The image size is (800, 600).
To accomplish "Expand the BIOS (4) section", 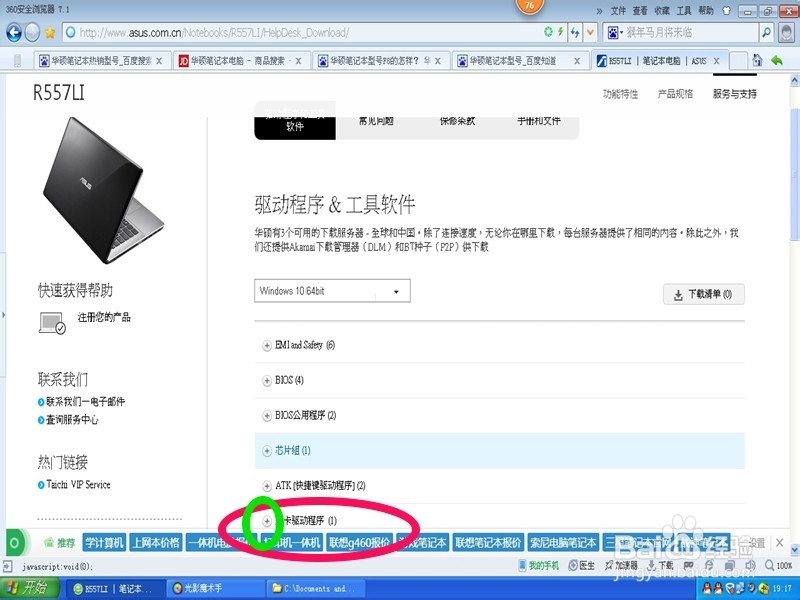I will (267, 381).
